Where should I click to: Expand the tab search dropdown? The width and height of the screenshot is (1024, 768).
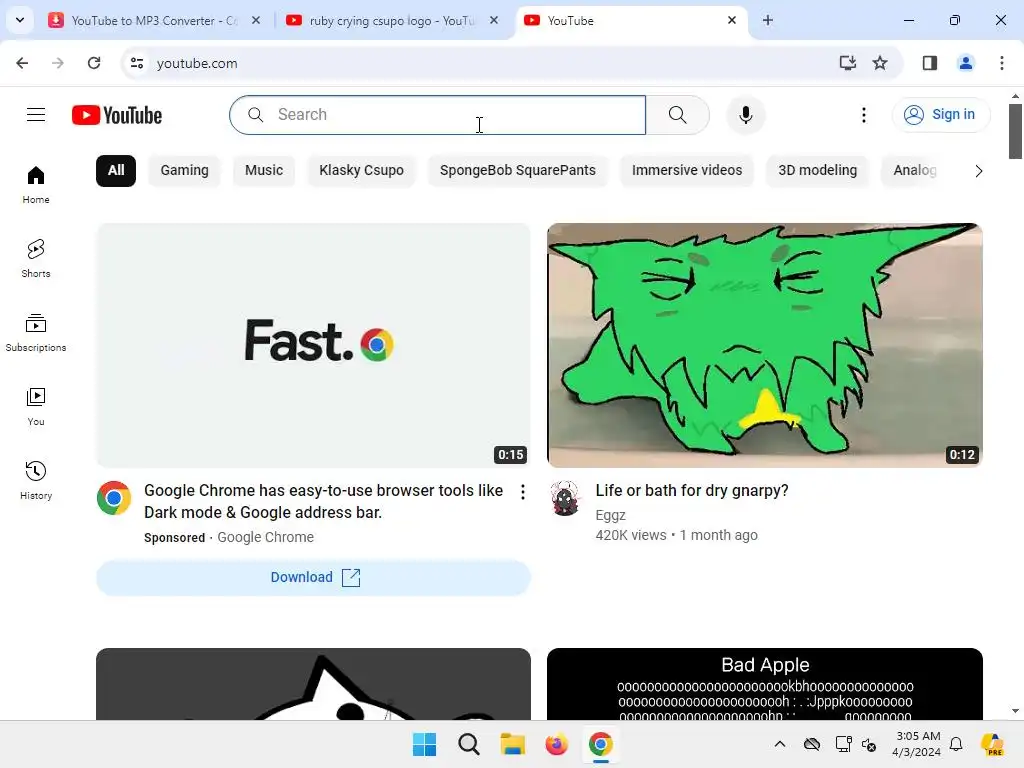pos(20,20)
